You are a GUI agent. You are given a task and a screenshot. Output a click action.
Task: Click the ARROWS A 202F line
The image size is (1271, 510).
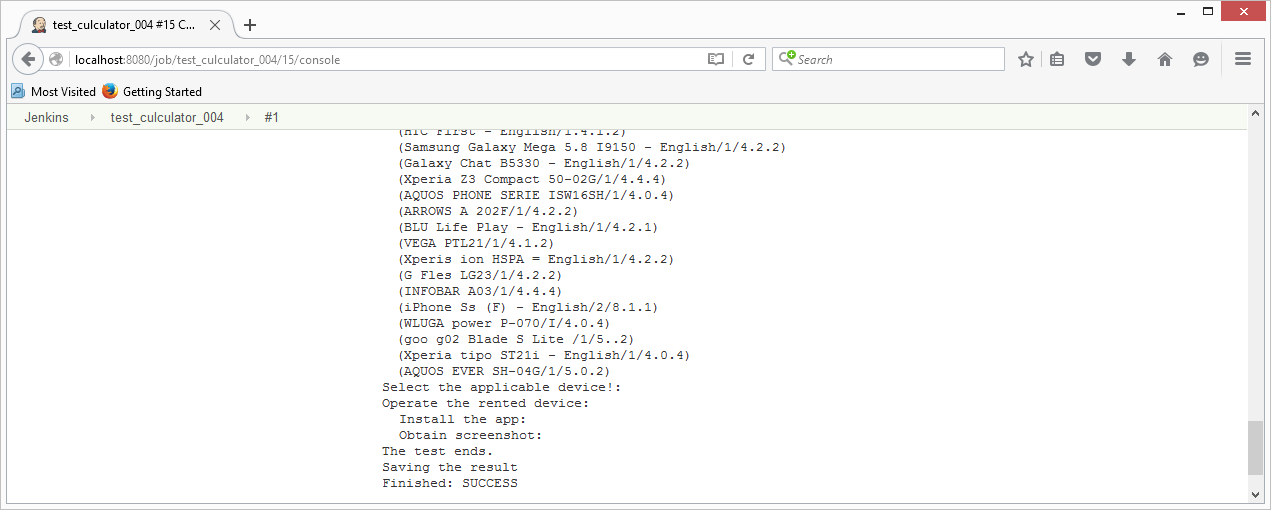(x=488, y=211)
